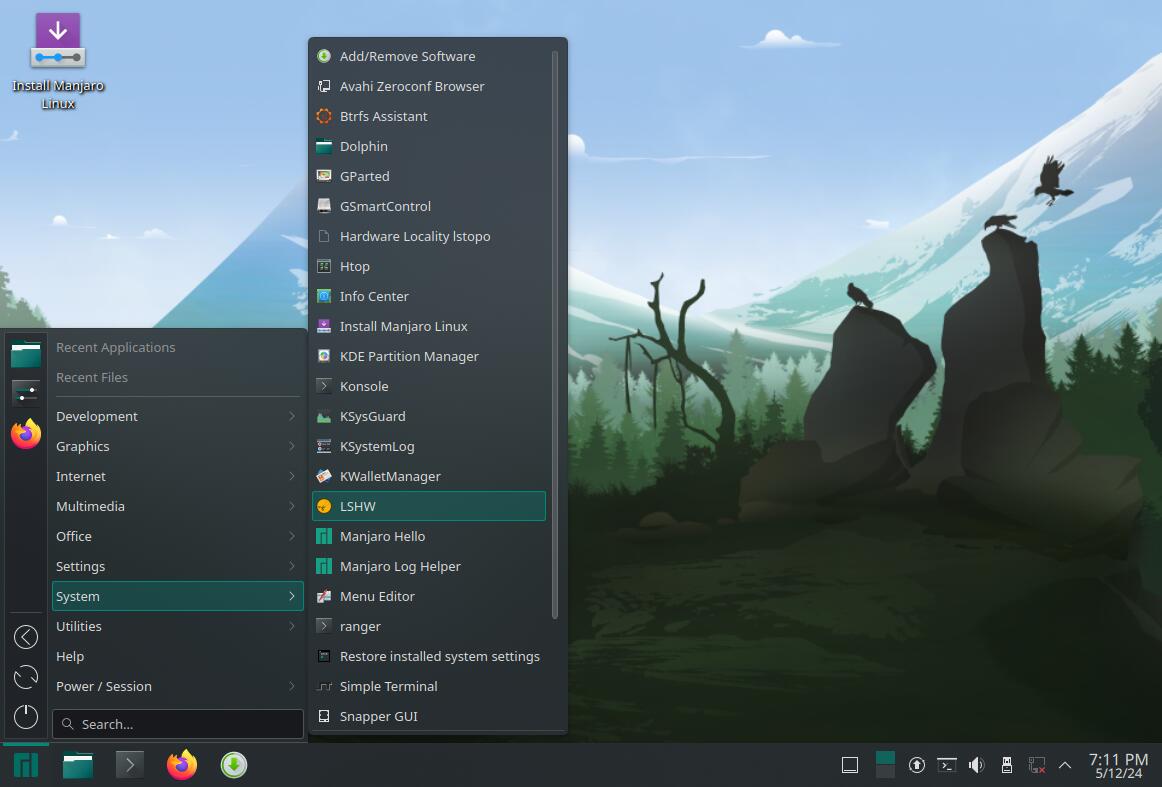The image size is (1162, 787).
Task: Expand the Power / Session submenu
Action: pos(178,686)
